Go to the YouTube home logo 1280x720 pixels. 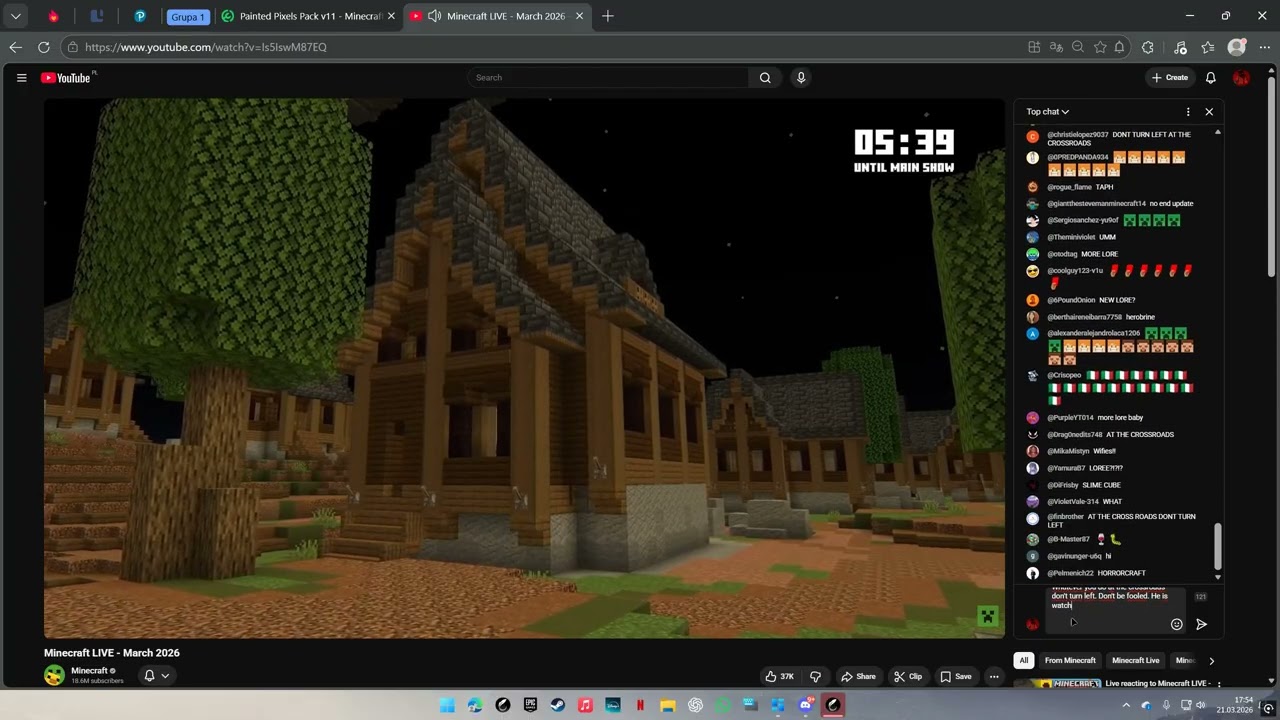coord(68,77)
